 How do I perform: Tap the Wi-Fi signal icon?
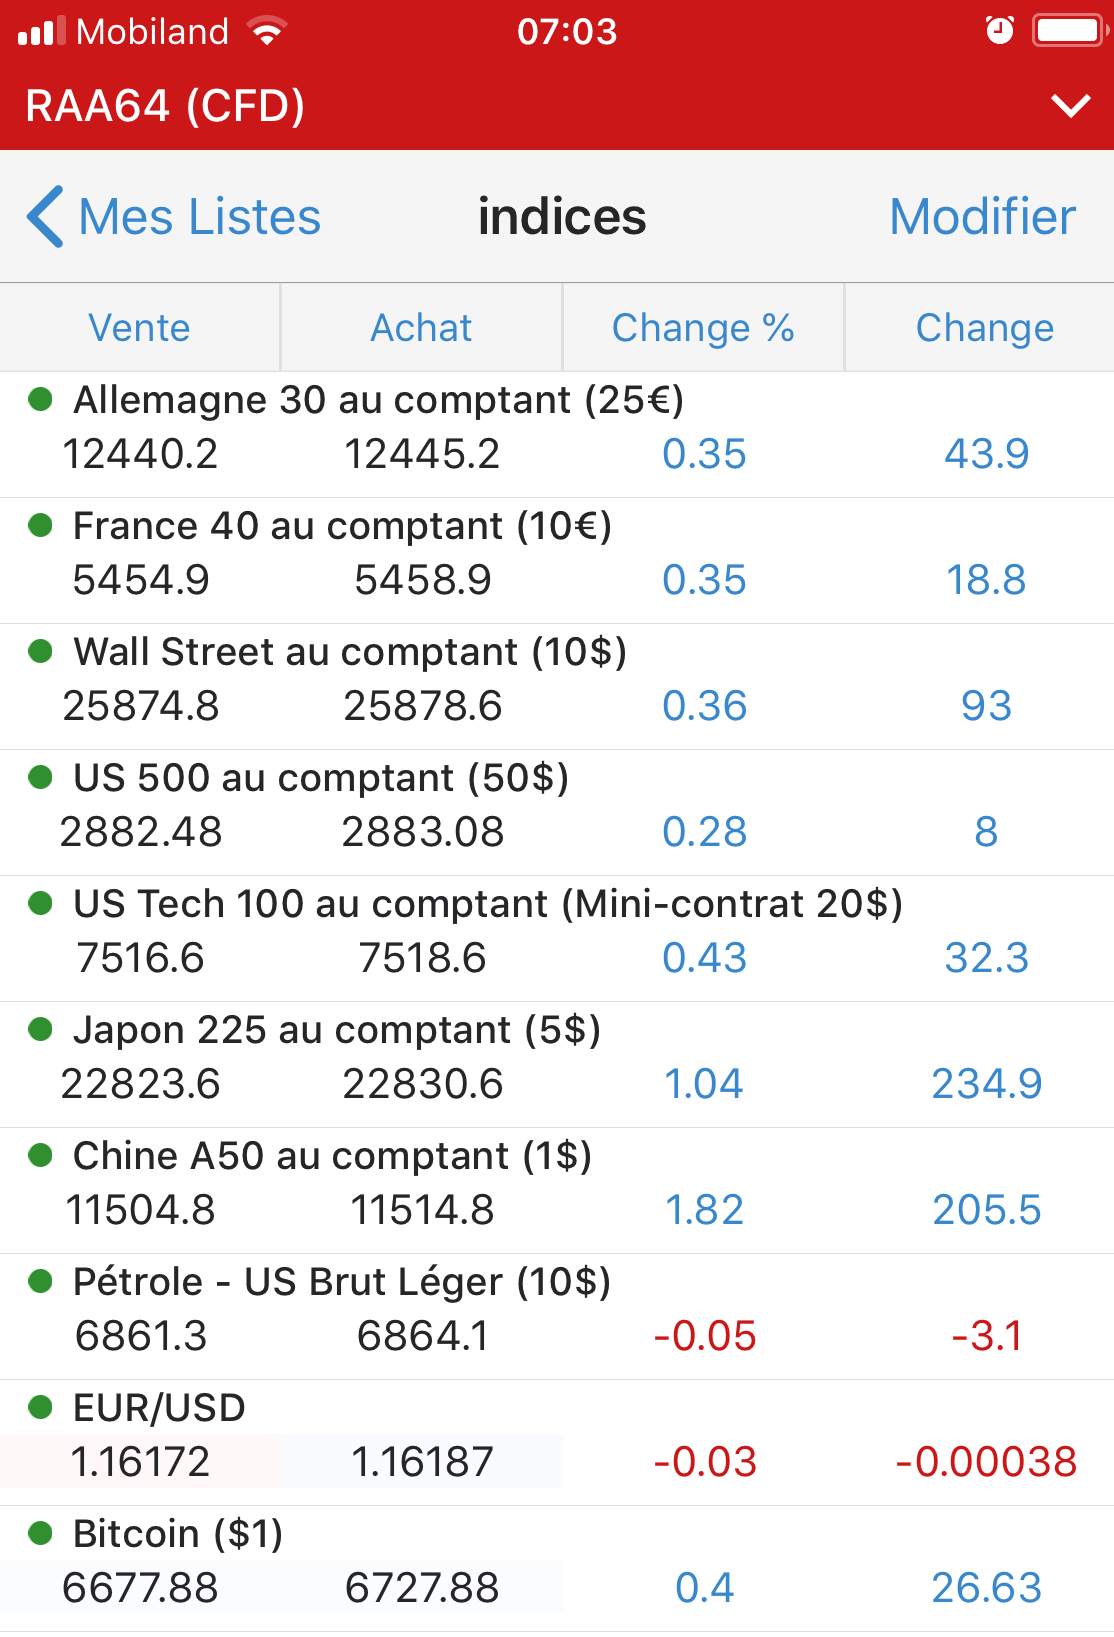point(266,31)
